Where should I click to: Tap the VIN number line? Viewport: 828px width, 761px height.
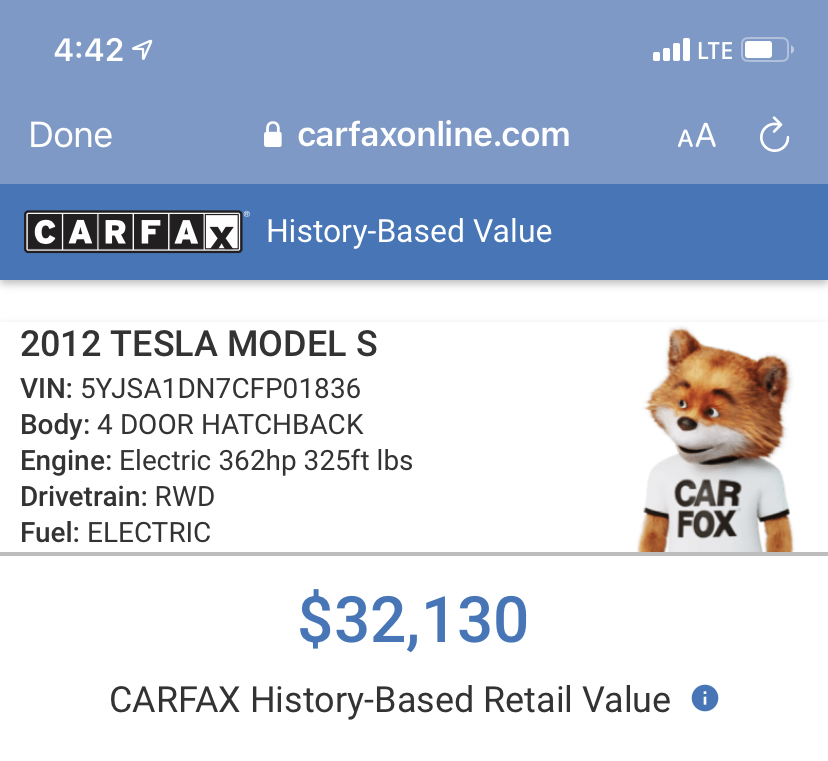[x=190, y=388]
